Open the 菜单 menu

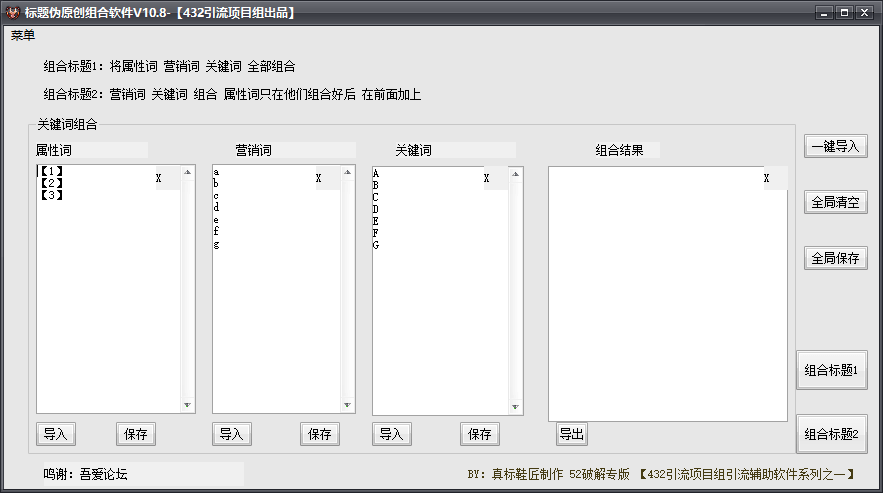click(x=23, y=36)
